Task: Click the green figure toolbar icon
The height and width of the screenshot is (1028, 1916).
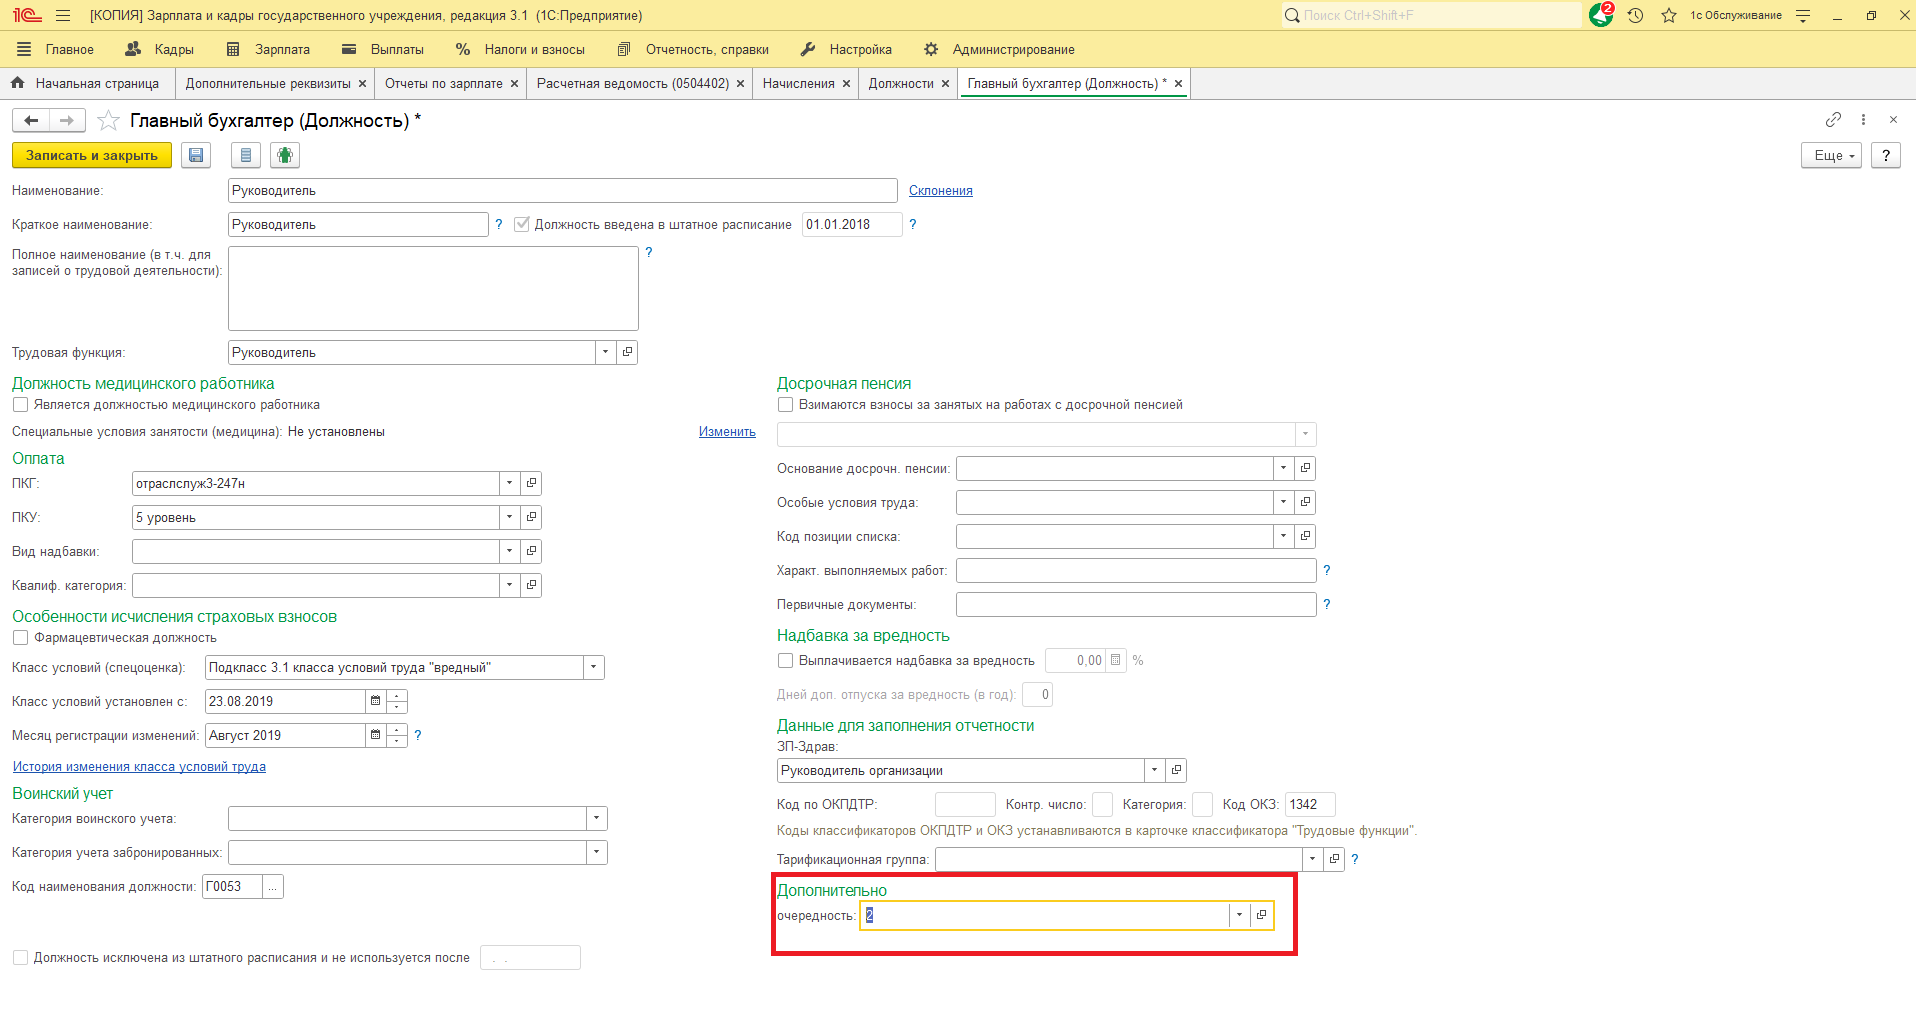Action: pyautogui.click(x=285, y=155)
